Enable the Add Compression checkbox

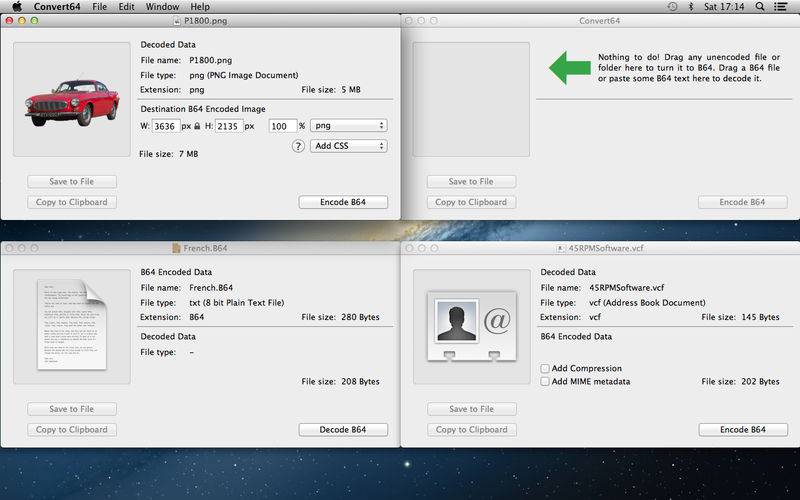pyautogui.click(x=545, y=368)
